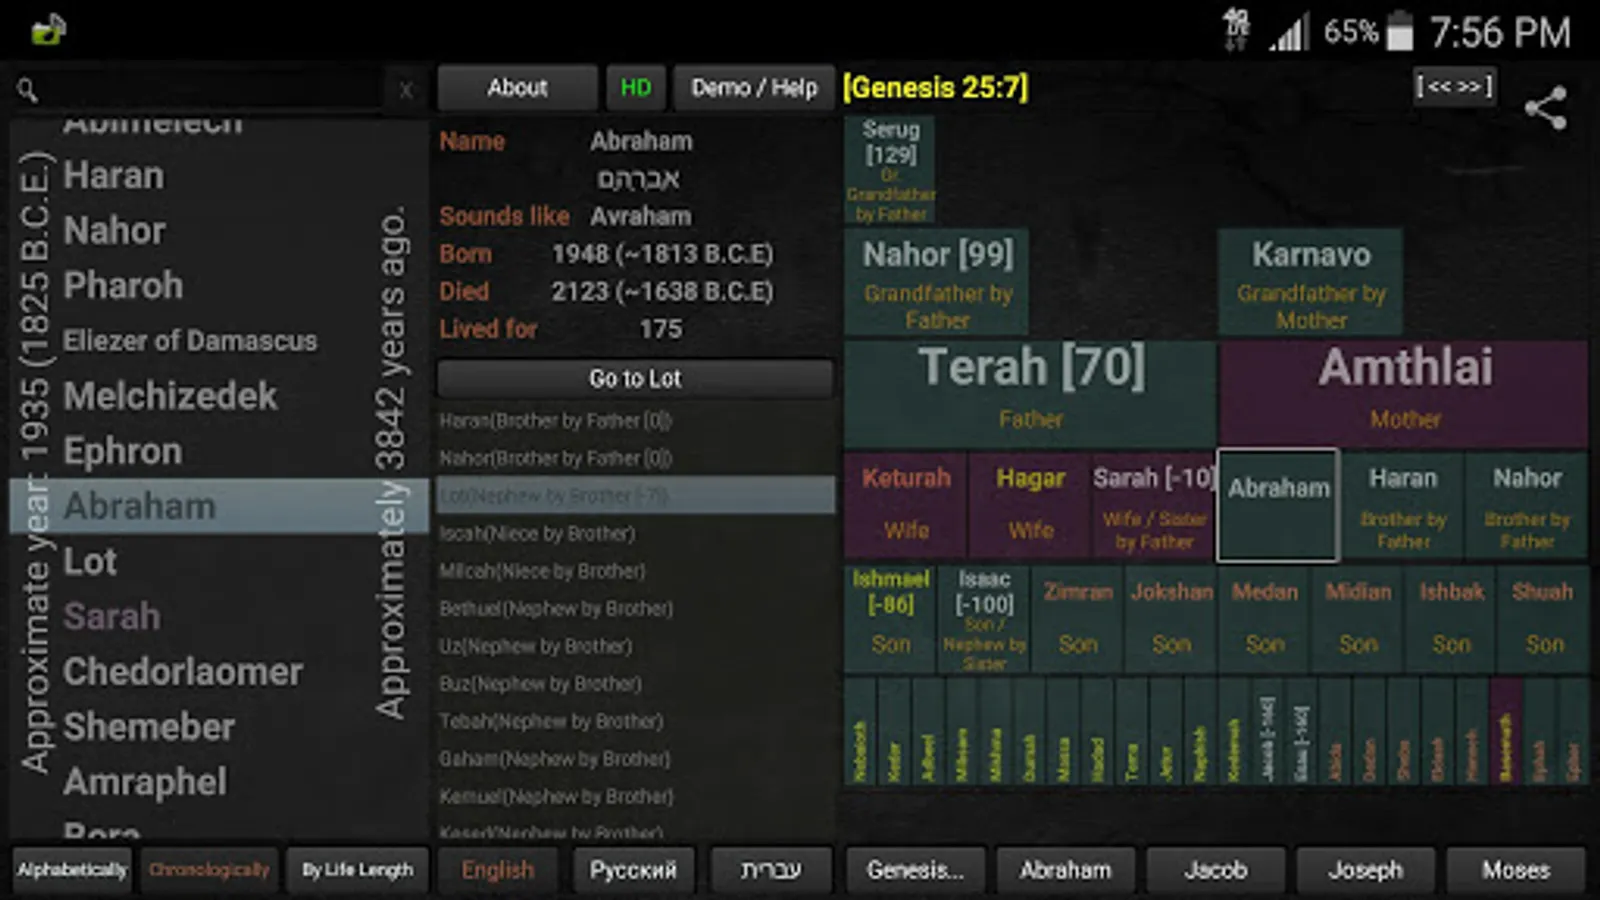Open Nahor brother tile in tree

(x=1527, y=505)
